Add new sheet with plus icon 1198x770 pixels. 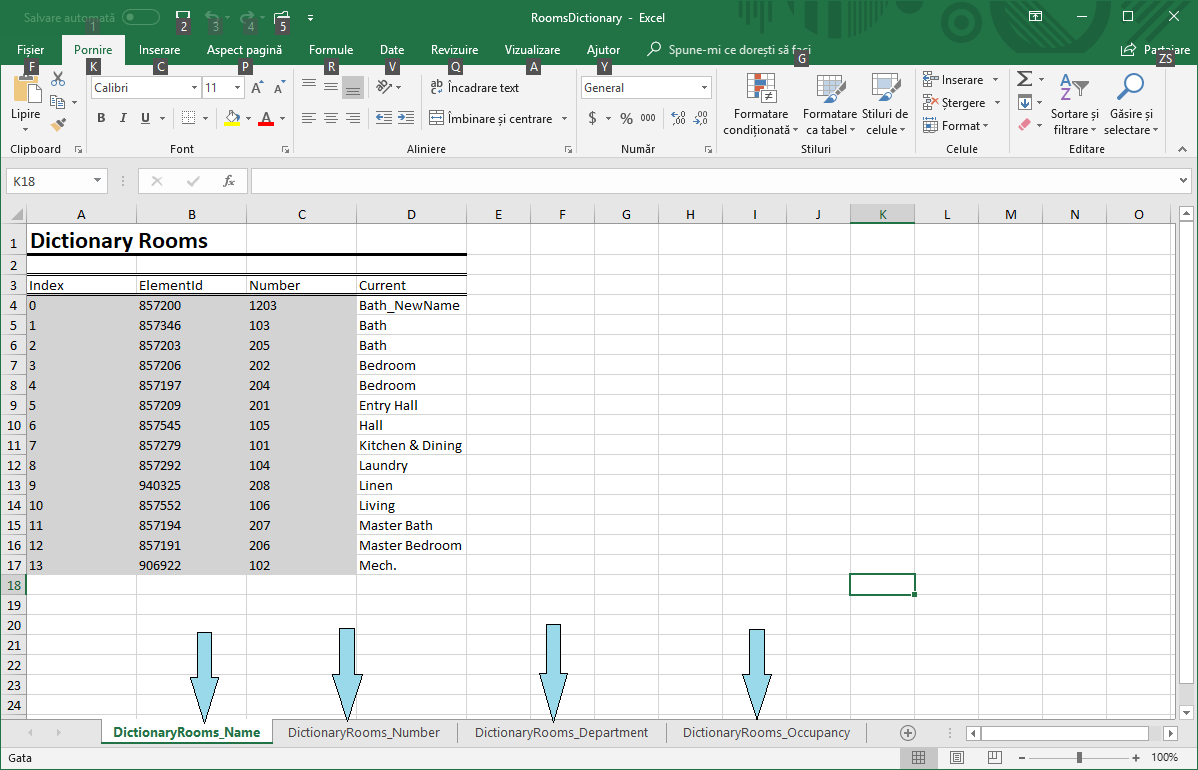[x=908, y=733]
